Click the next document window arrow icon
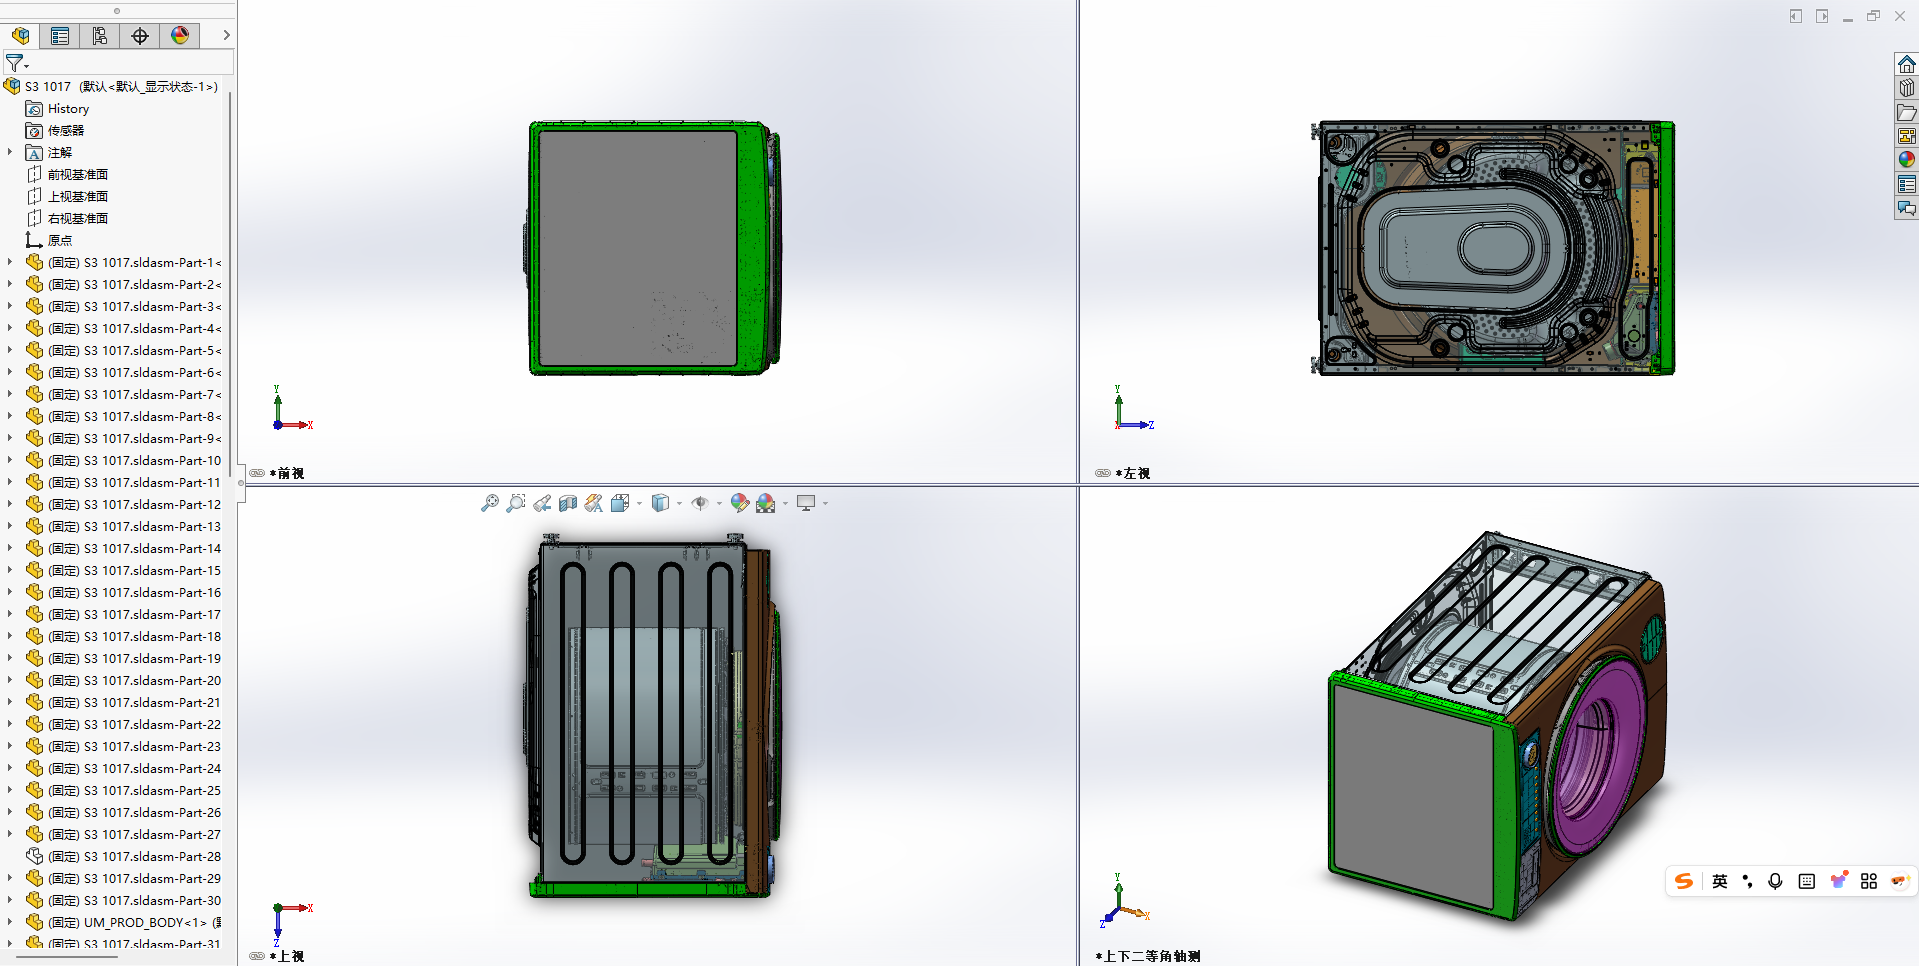The width and height of the screenshot is (1919, 966). 1822,16
